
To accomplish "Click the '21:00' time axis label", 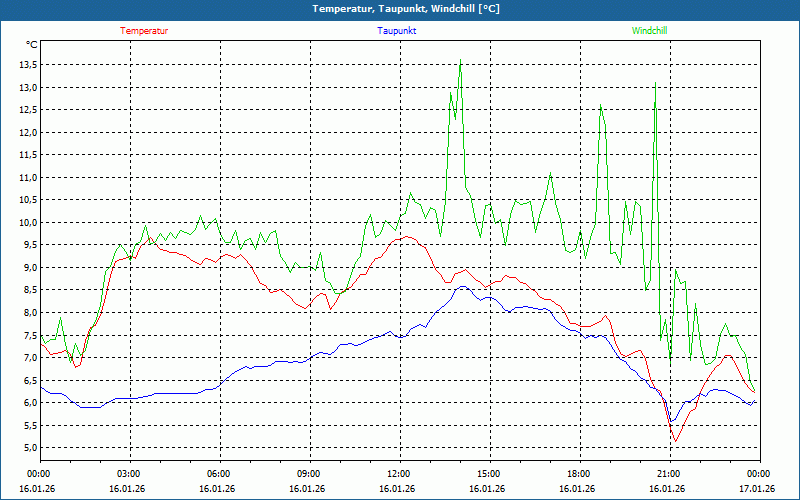I will [667, 473].
